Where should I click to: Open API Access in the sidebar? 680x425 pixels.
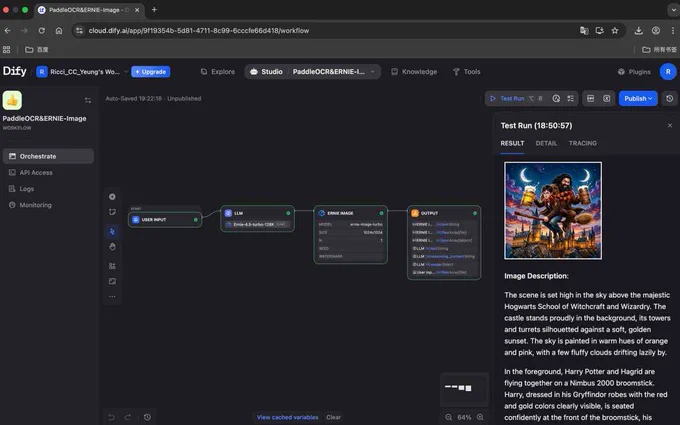48,173
